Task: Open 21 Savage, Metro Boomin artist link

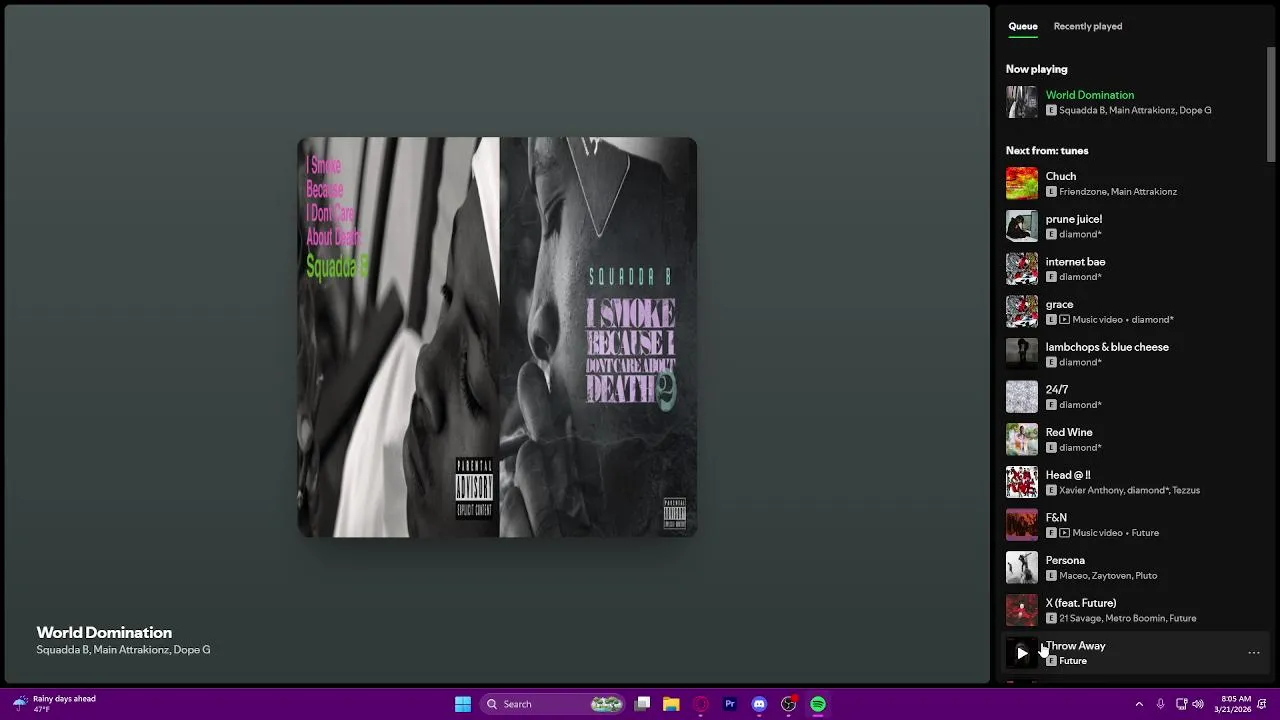Action: (x=1128, y=618)
